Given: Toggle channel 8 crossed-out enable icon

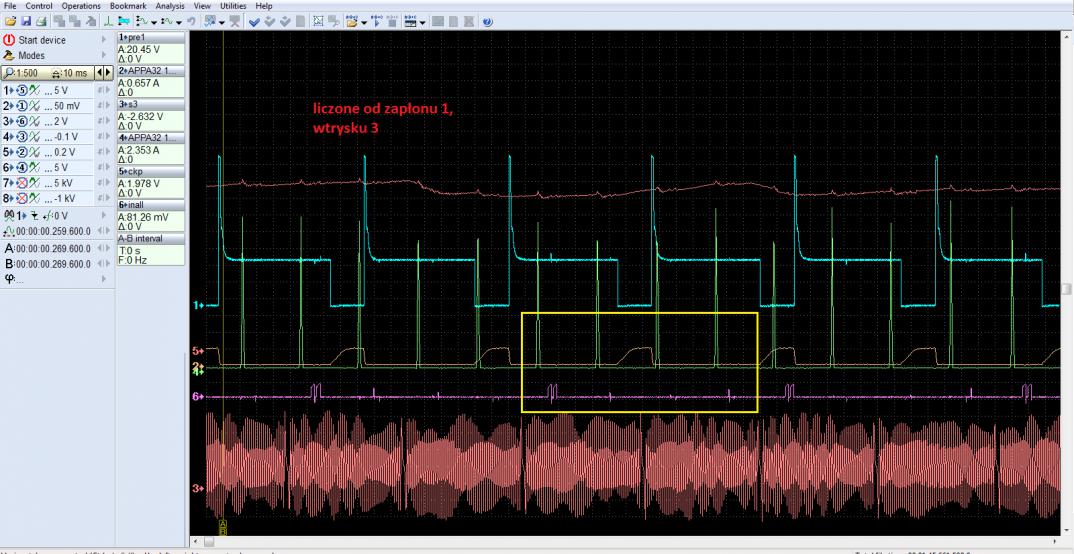Looking at the screenshot, I should coord(23,198).
